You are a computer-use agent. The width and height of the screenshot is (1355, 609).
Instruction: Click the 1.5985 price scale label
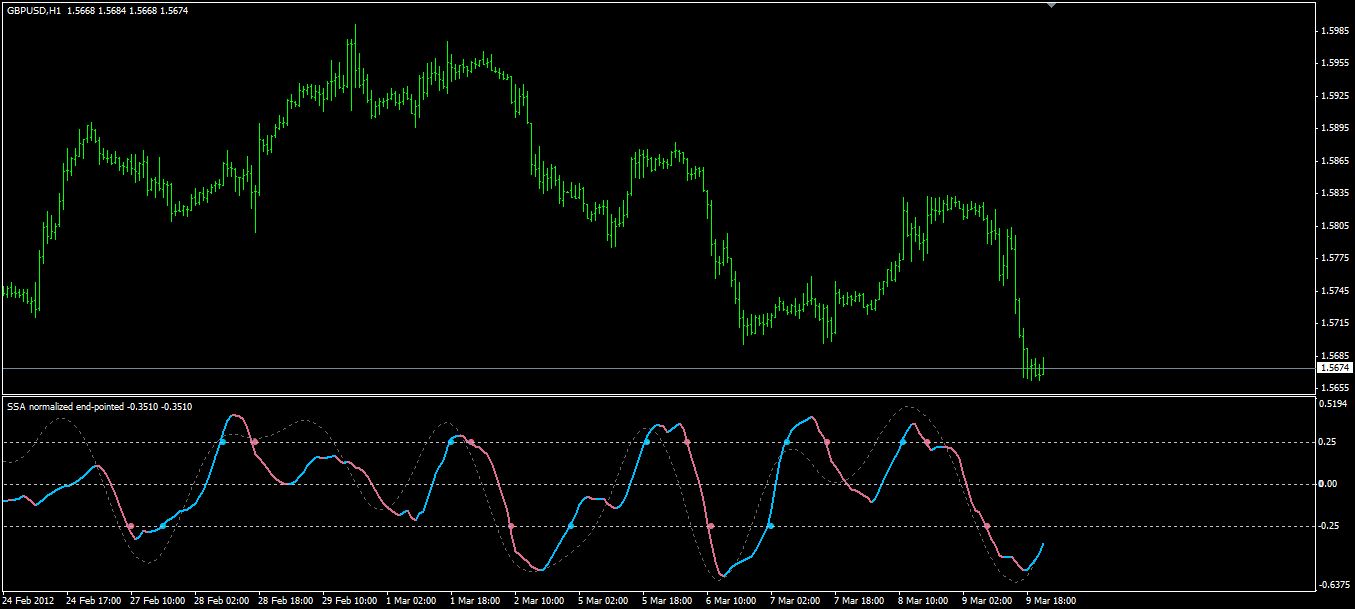click(x=1336, y=31)
